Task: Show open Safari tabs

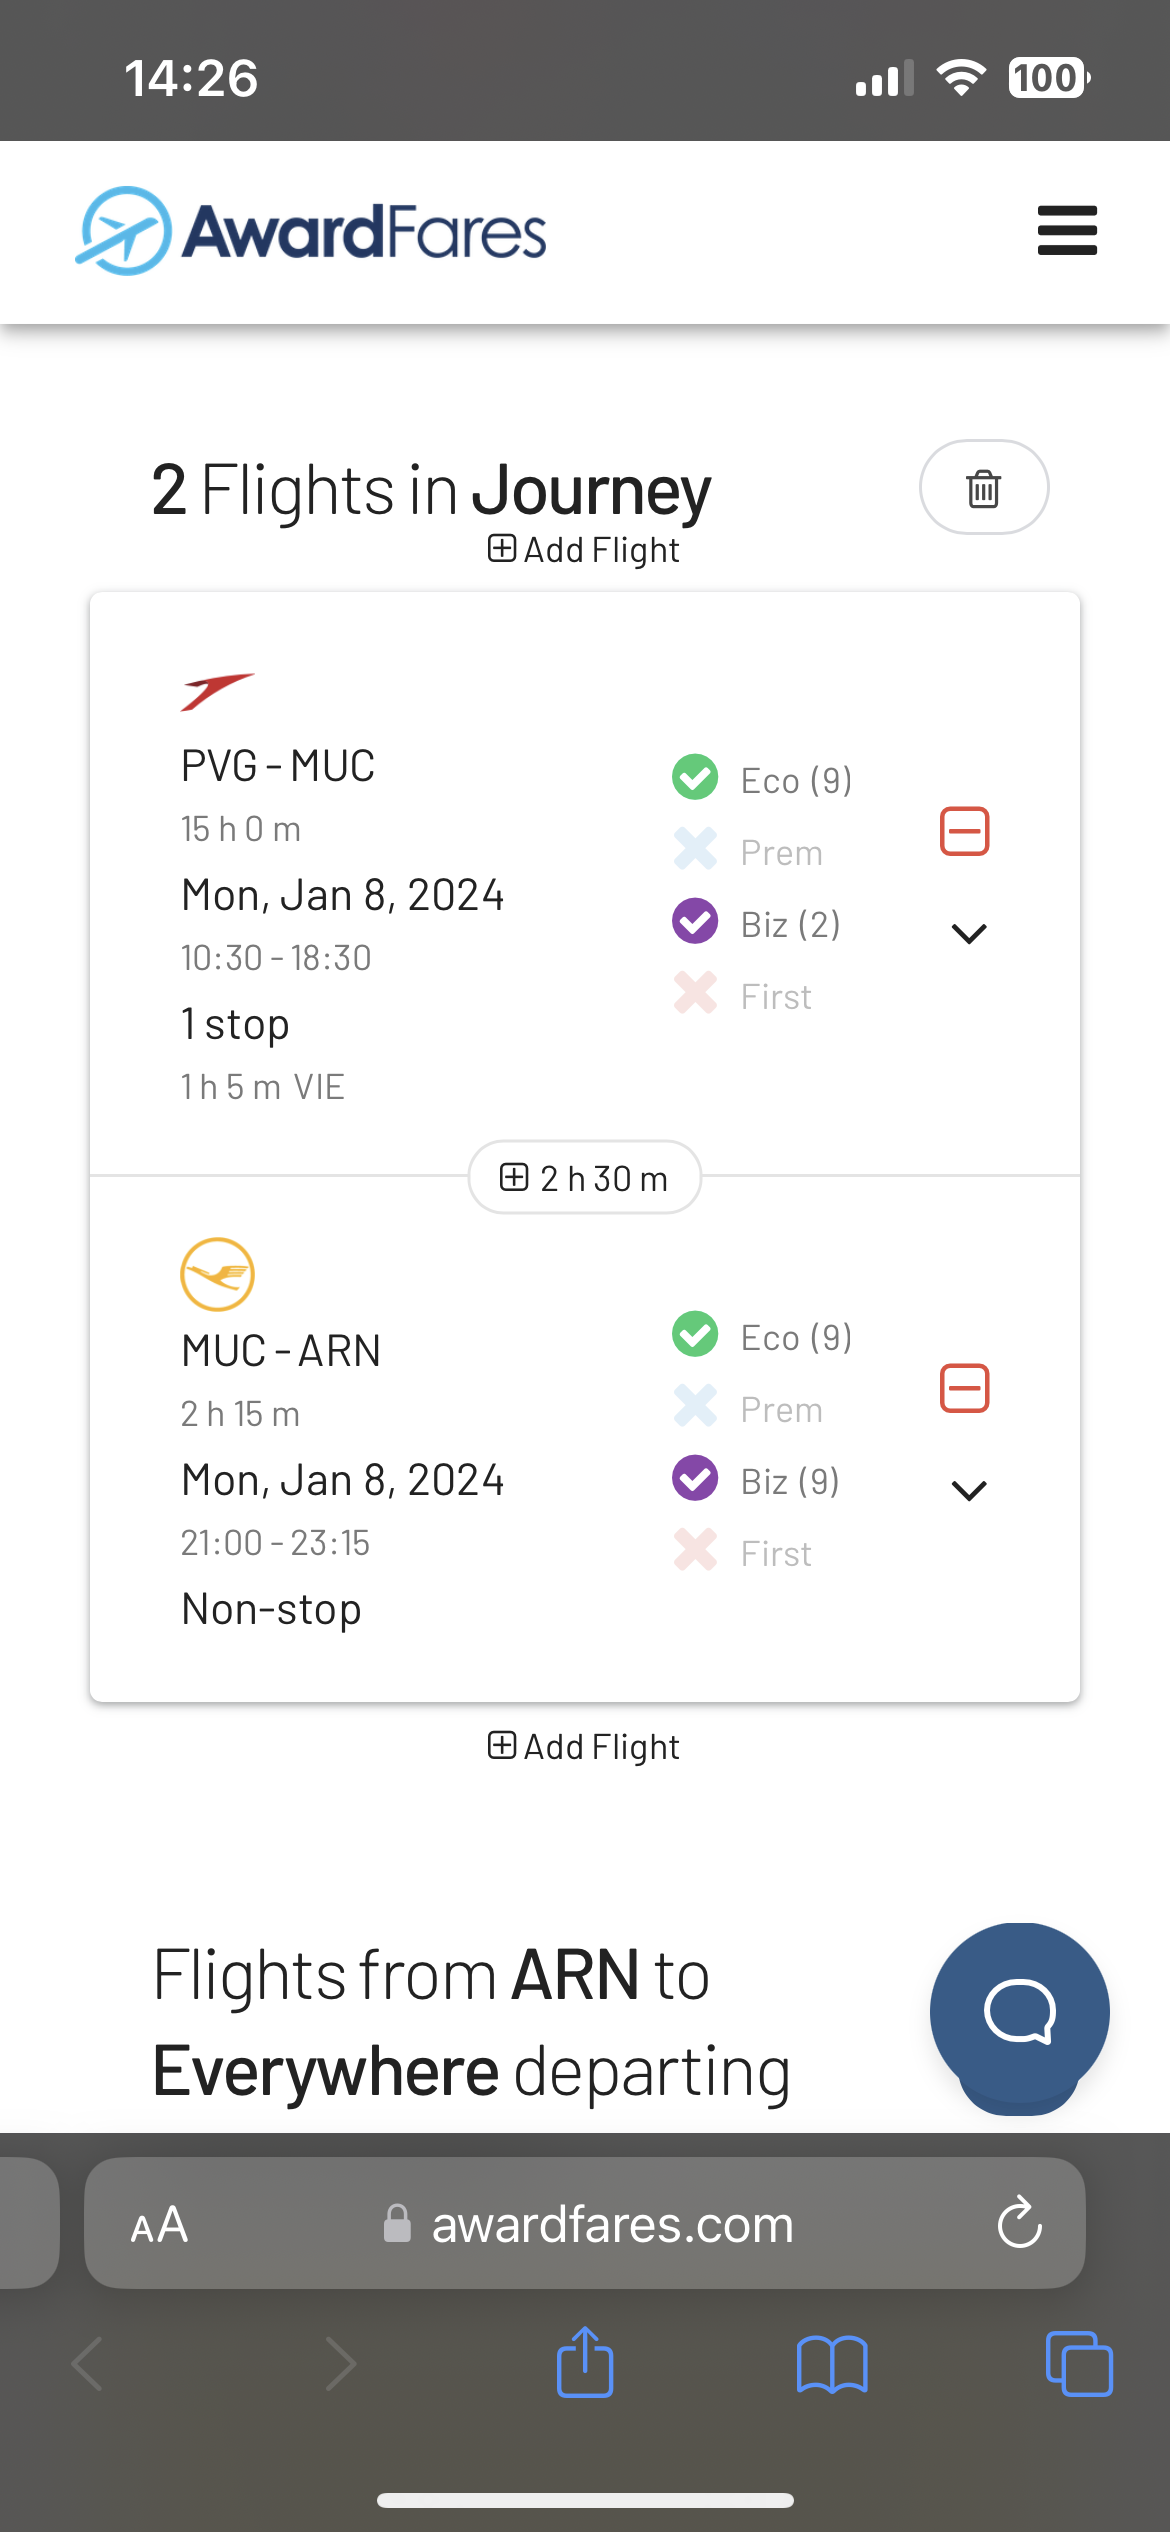Action: pyautogui.click(x=1078, y=2364)
